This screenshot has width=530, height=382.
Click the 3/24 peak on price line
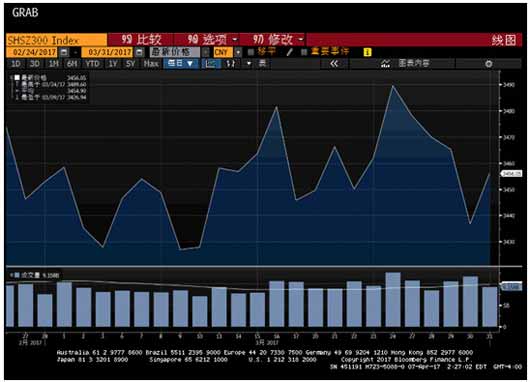[392, 86]
